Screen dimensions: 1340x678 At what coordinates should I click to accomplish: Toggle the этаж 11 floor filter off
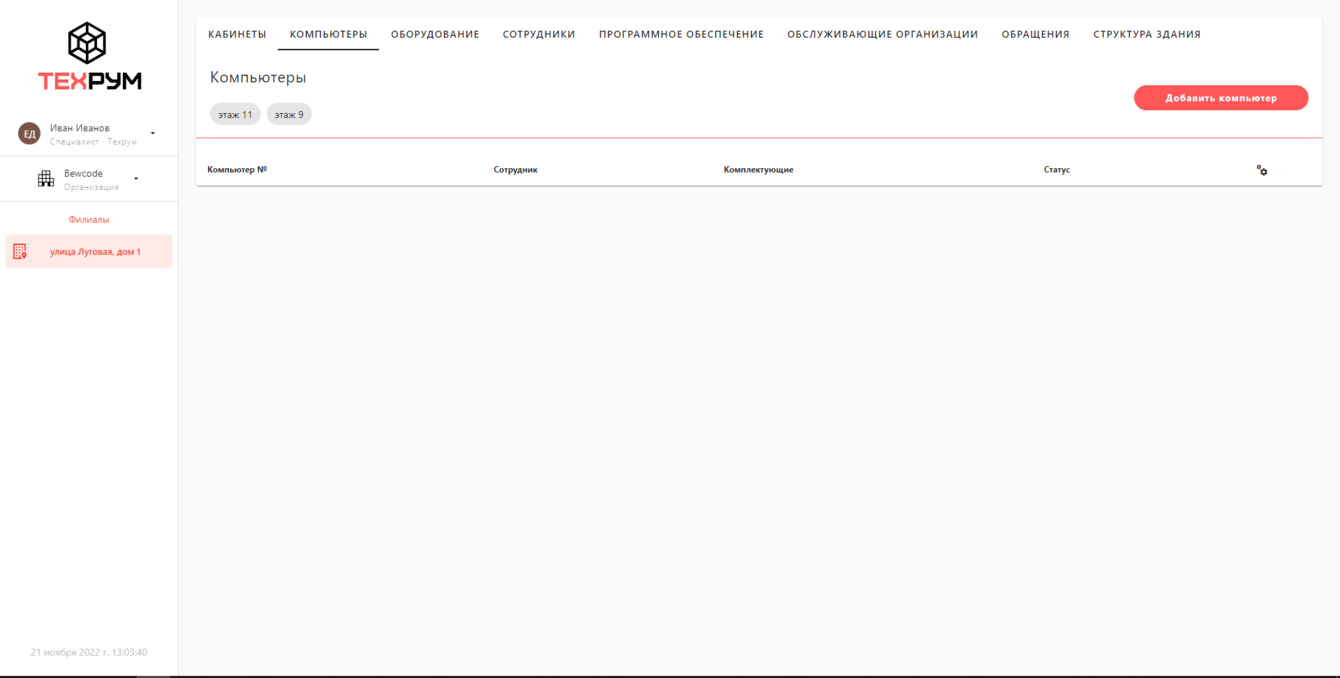[x=234, y=114]
